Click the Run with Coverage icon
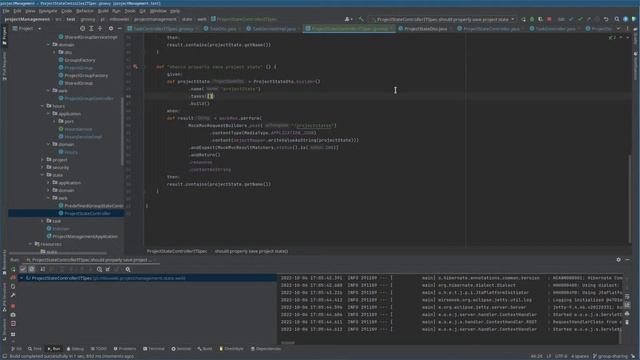640x360 pixels. tap(540, 19)
